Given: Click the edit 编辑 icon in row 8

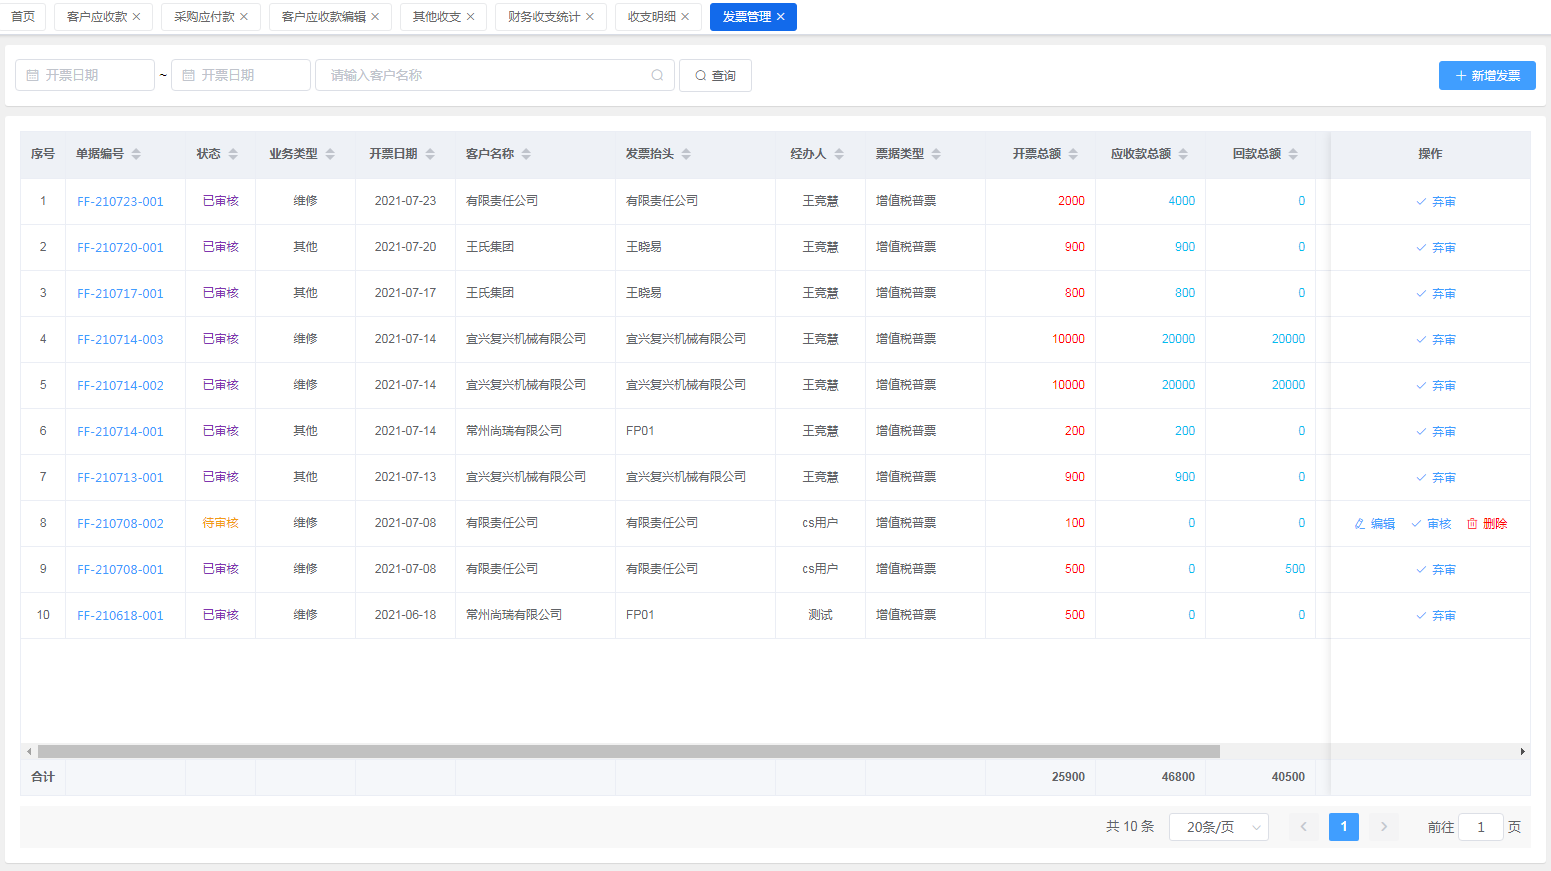Looking at the screenshot, I should [1360, 524].
